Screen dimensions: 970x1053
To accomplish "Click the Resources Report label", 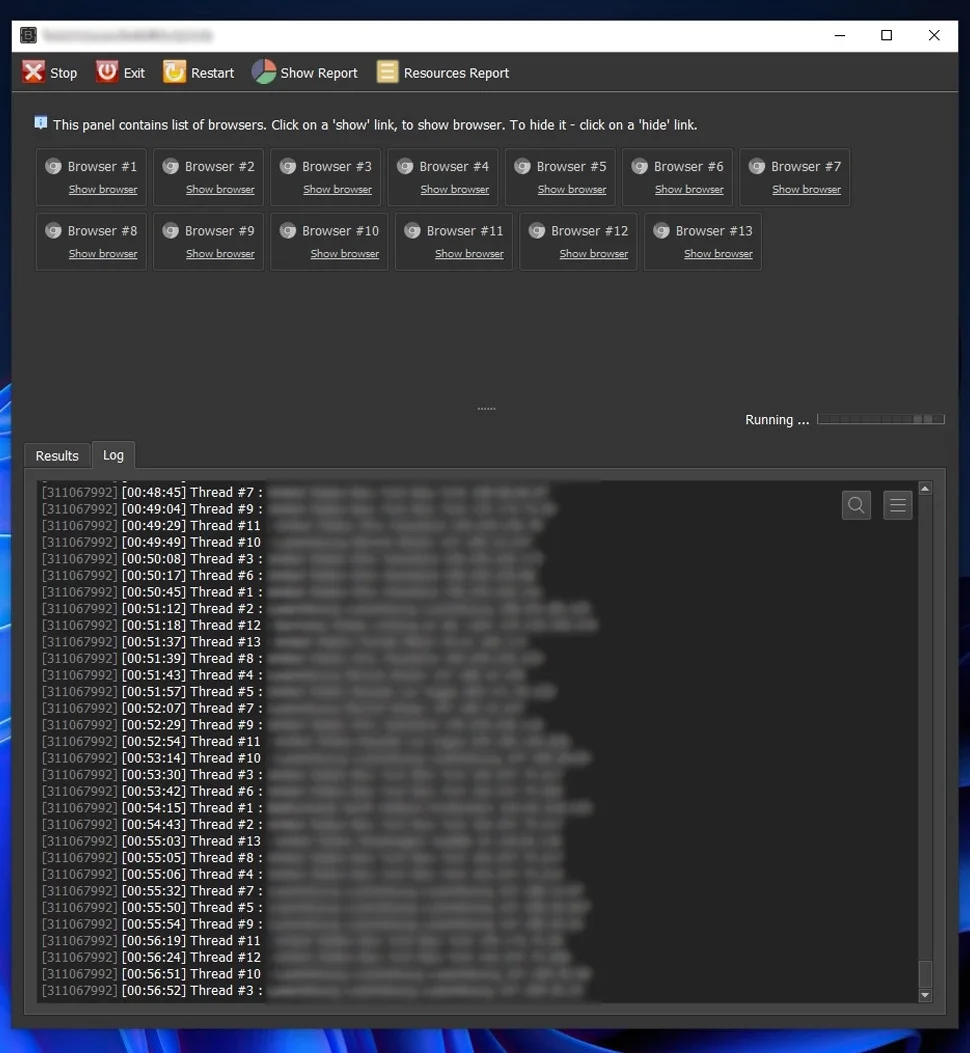I will coord(456,73).
